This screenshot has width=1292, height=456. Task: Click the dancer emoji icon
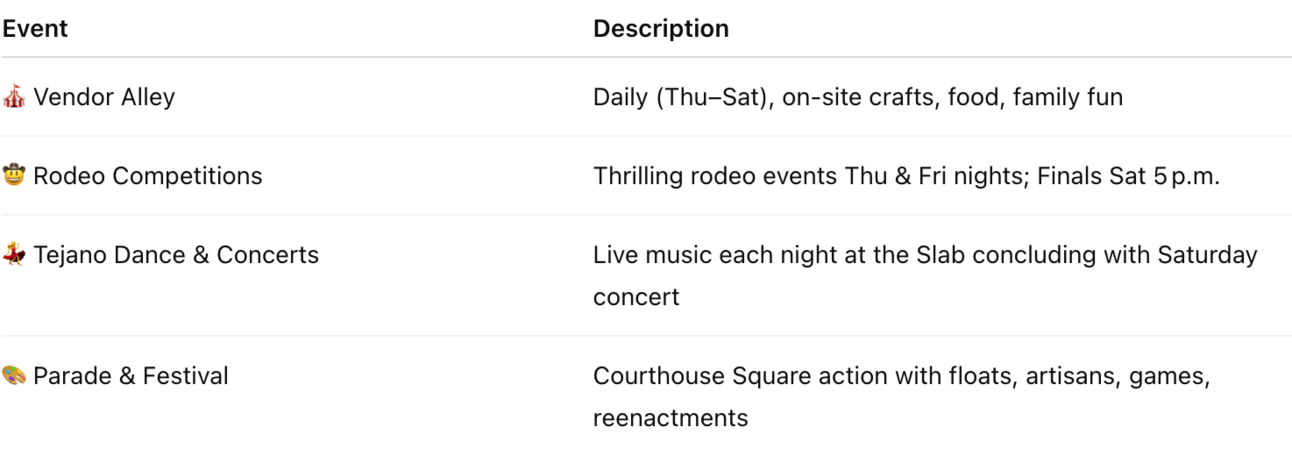[13, 255]
